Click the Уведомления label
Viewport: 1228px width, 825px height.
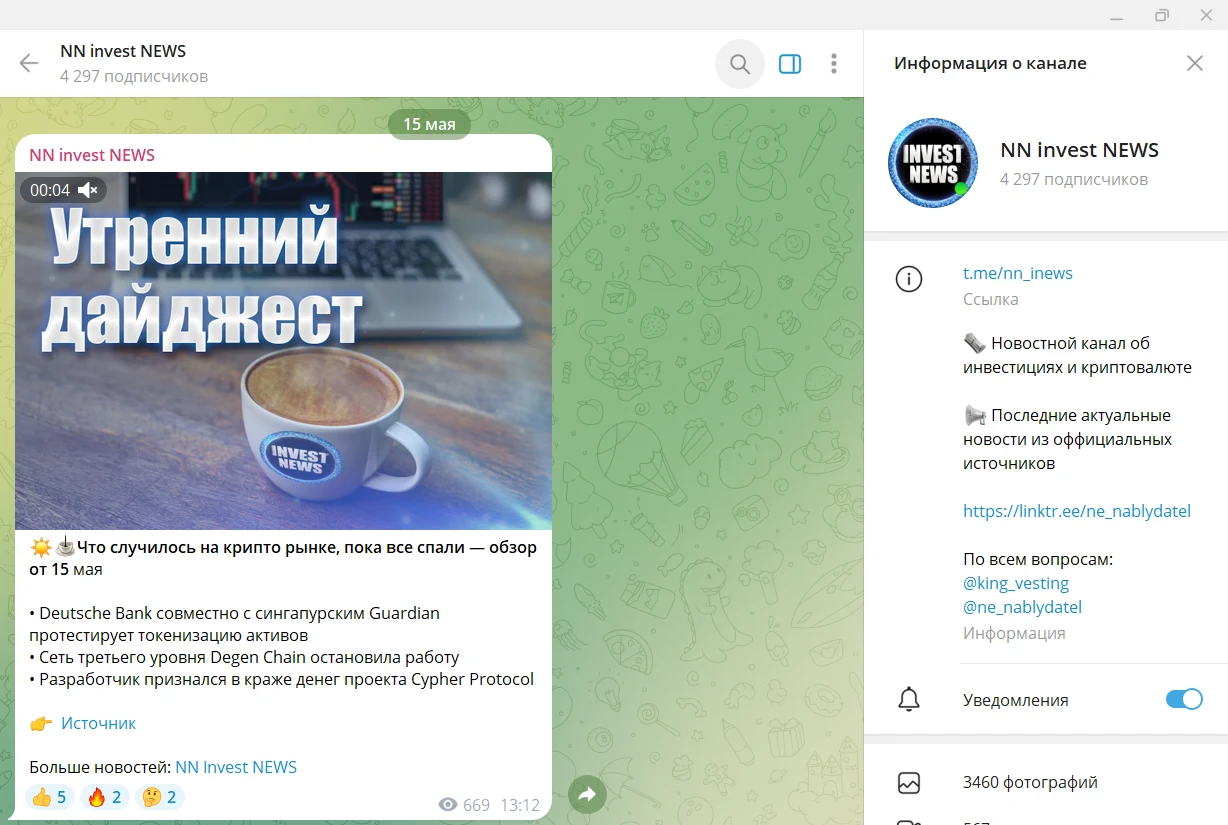(1016, 700)
